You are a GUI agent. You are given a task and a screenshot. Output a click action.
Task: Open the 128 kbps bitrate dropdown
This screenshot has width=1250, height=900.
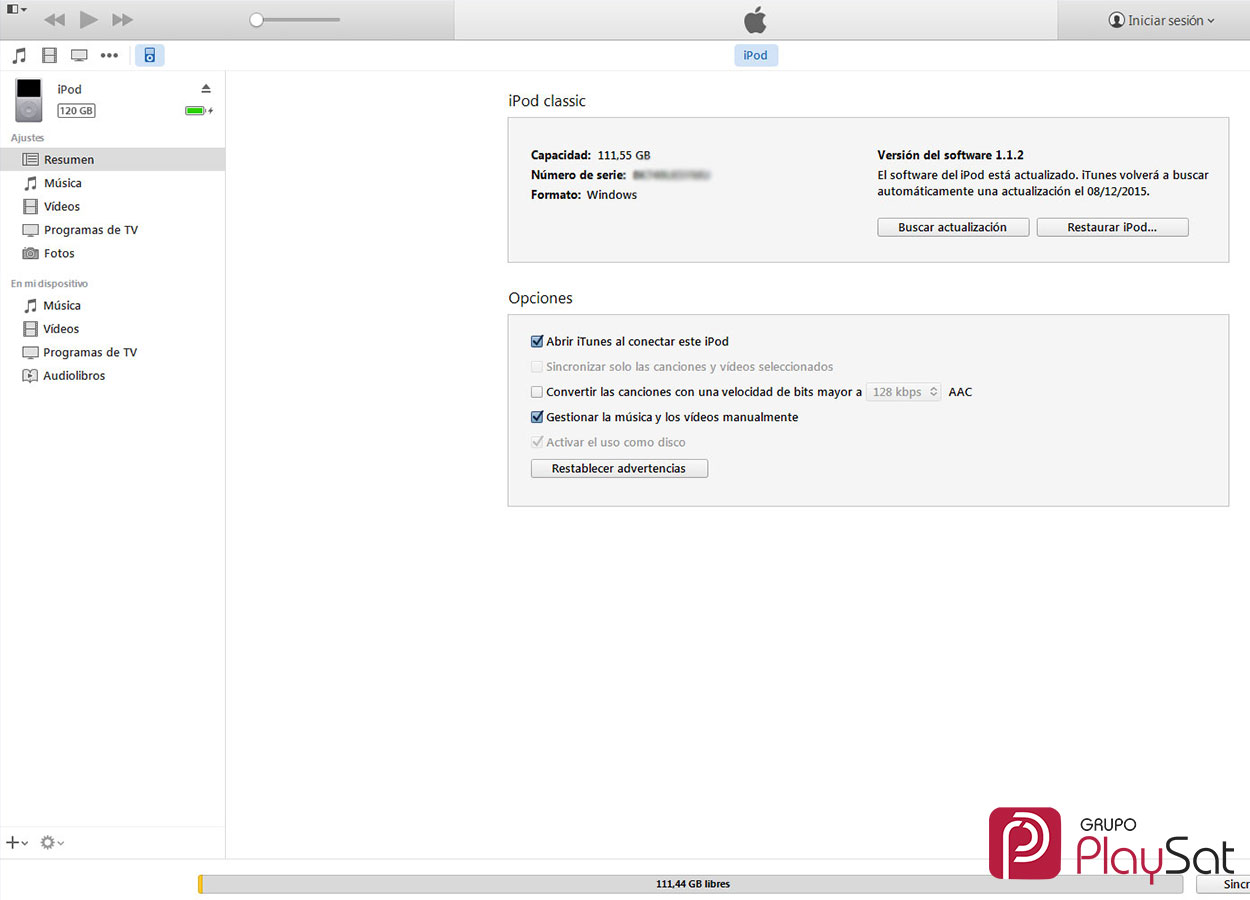(x=903, y=392)
